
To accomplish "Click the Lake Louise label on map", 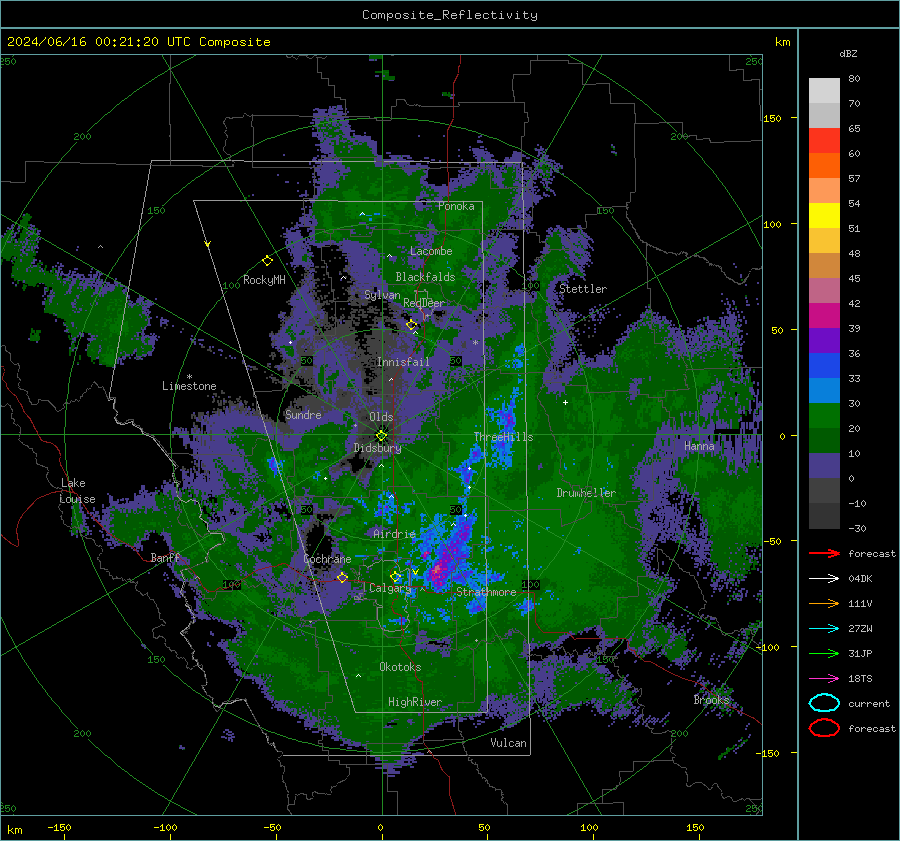I will click(77, 491).
